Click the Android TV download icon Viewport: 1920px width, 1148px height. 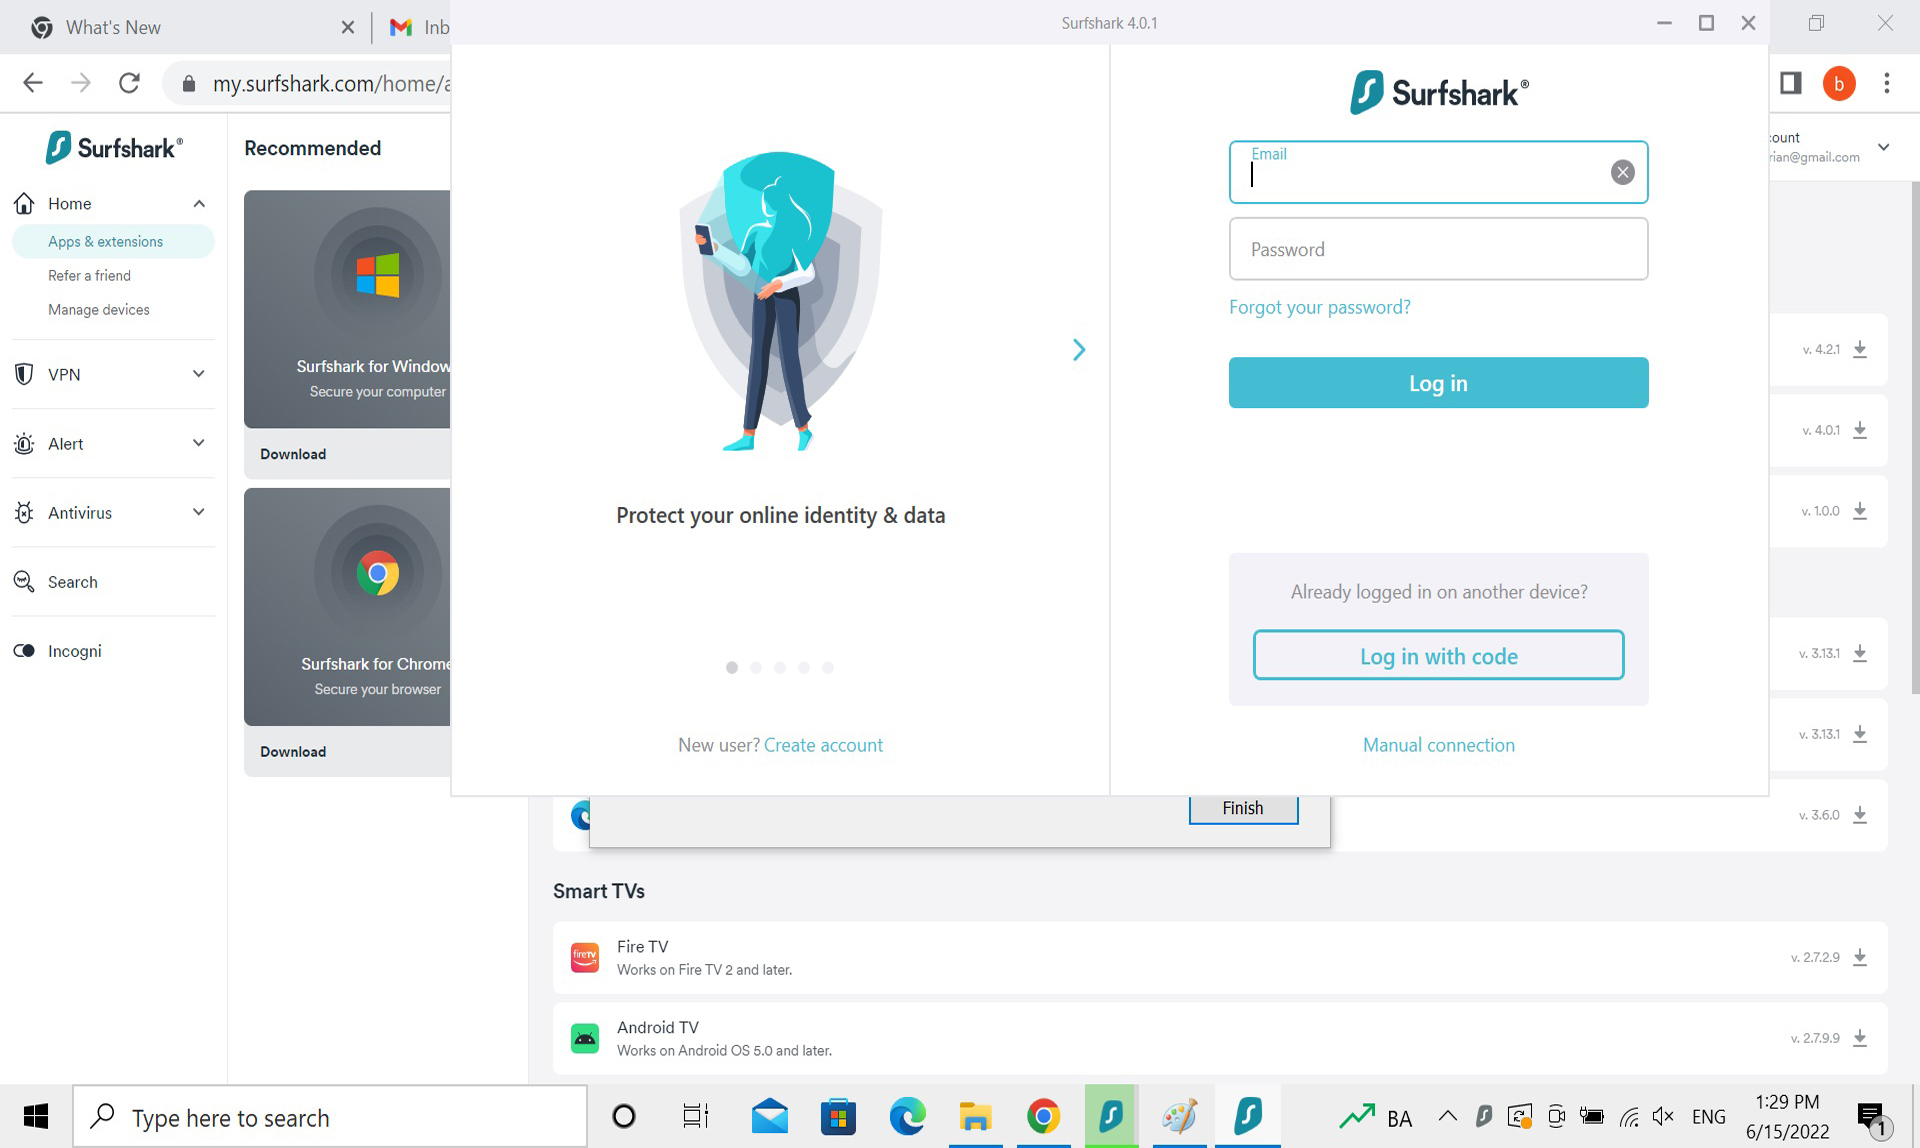(1860, 1037)
